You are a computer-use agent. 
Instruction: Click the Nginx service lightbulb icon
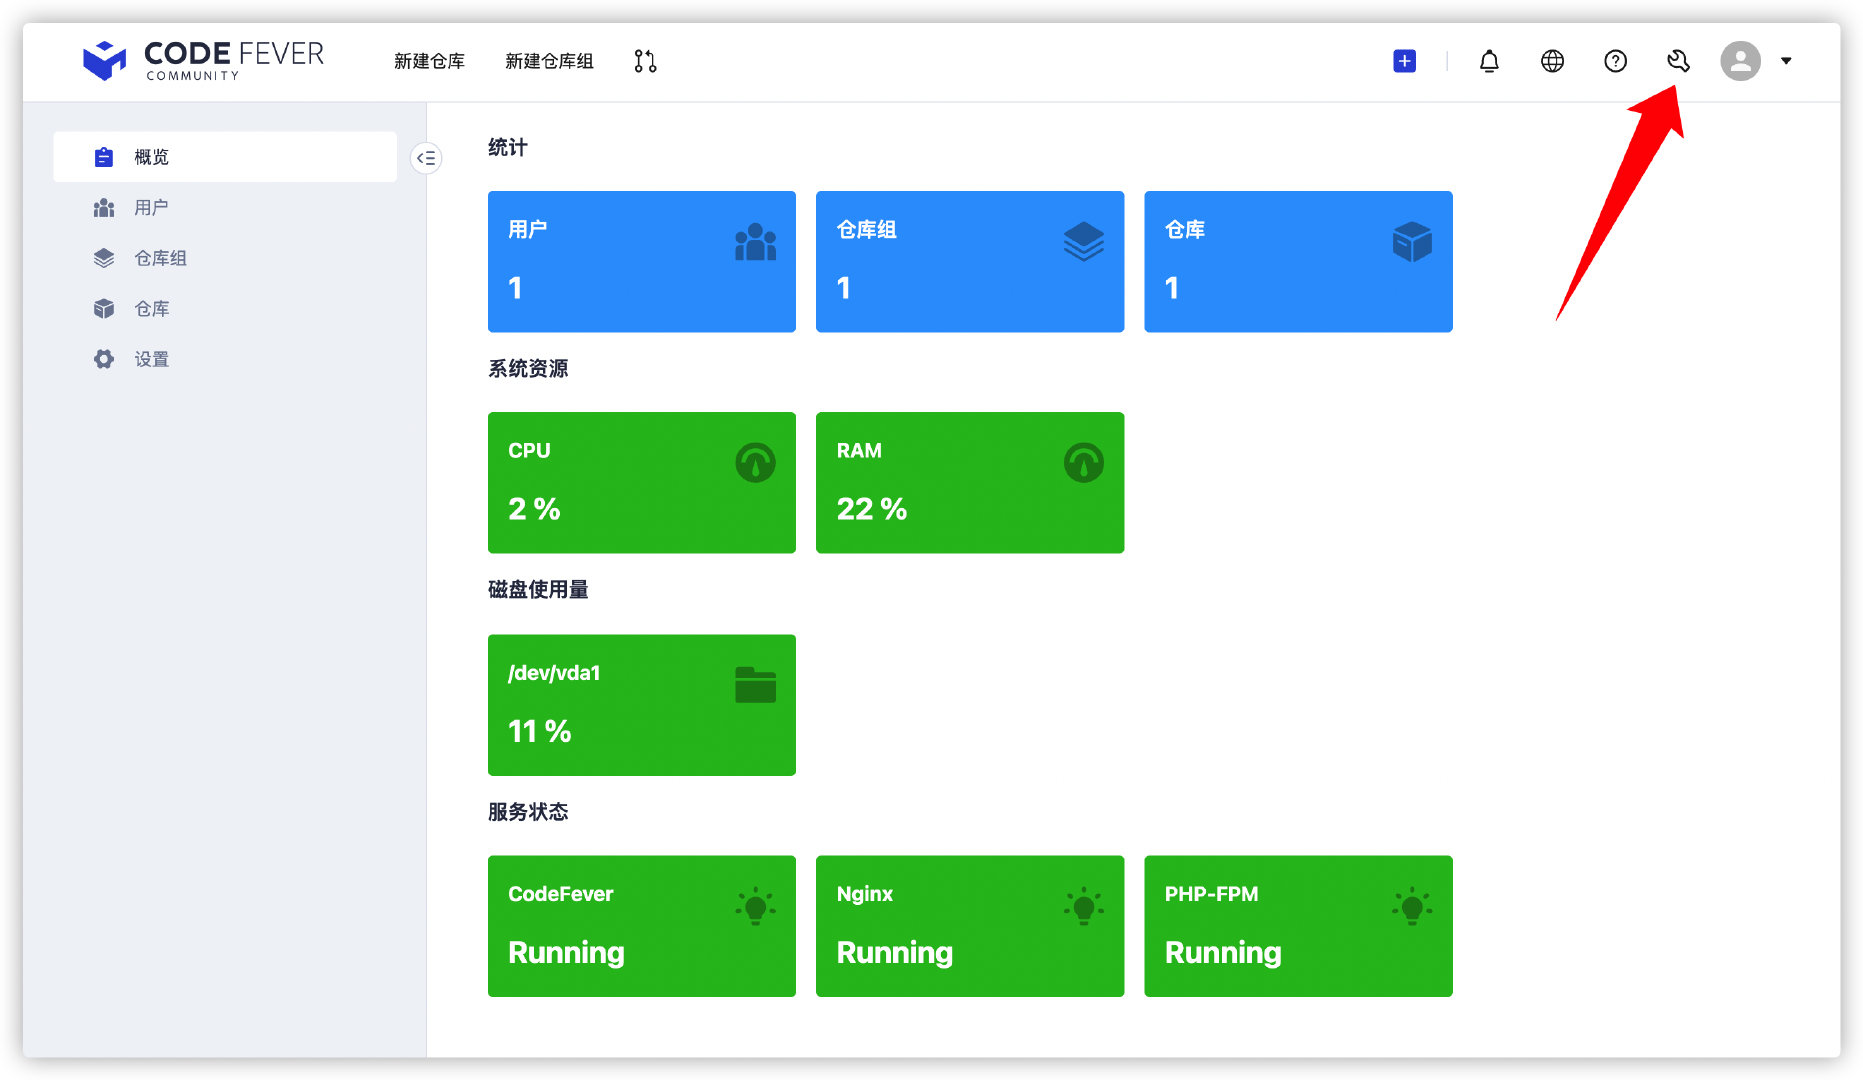coord(1084,906)
